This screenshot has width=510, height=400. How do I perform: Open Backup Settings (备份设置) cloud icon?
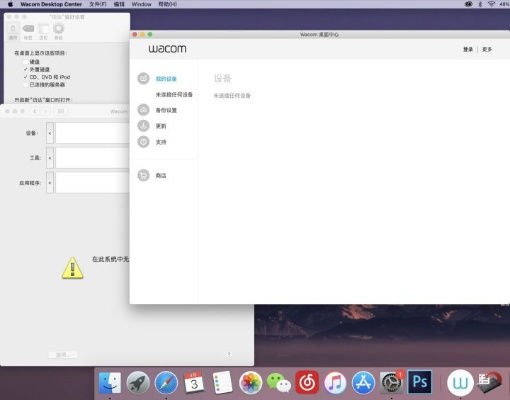[143, 110]
